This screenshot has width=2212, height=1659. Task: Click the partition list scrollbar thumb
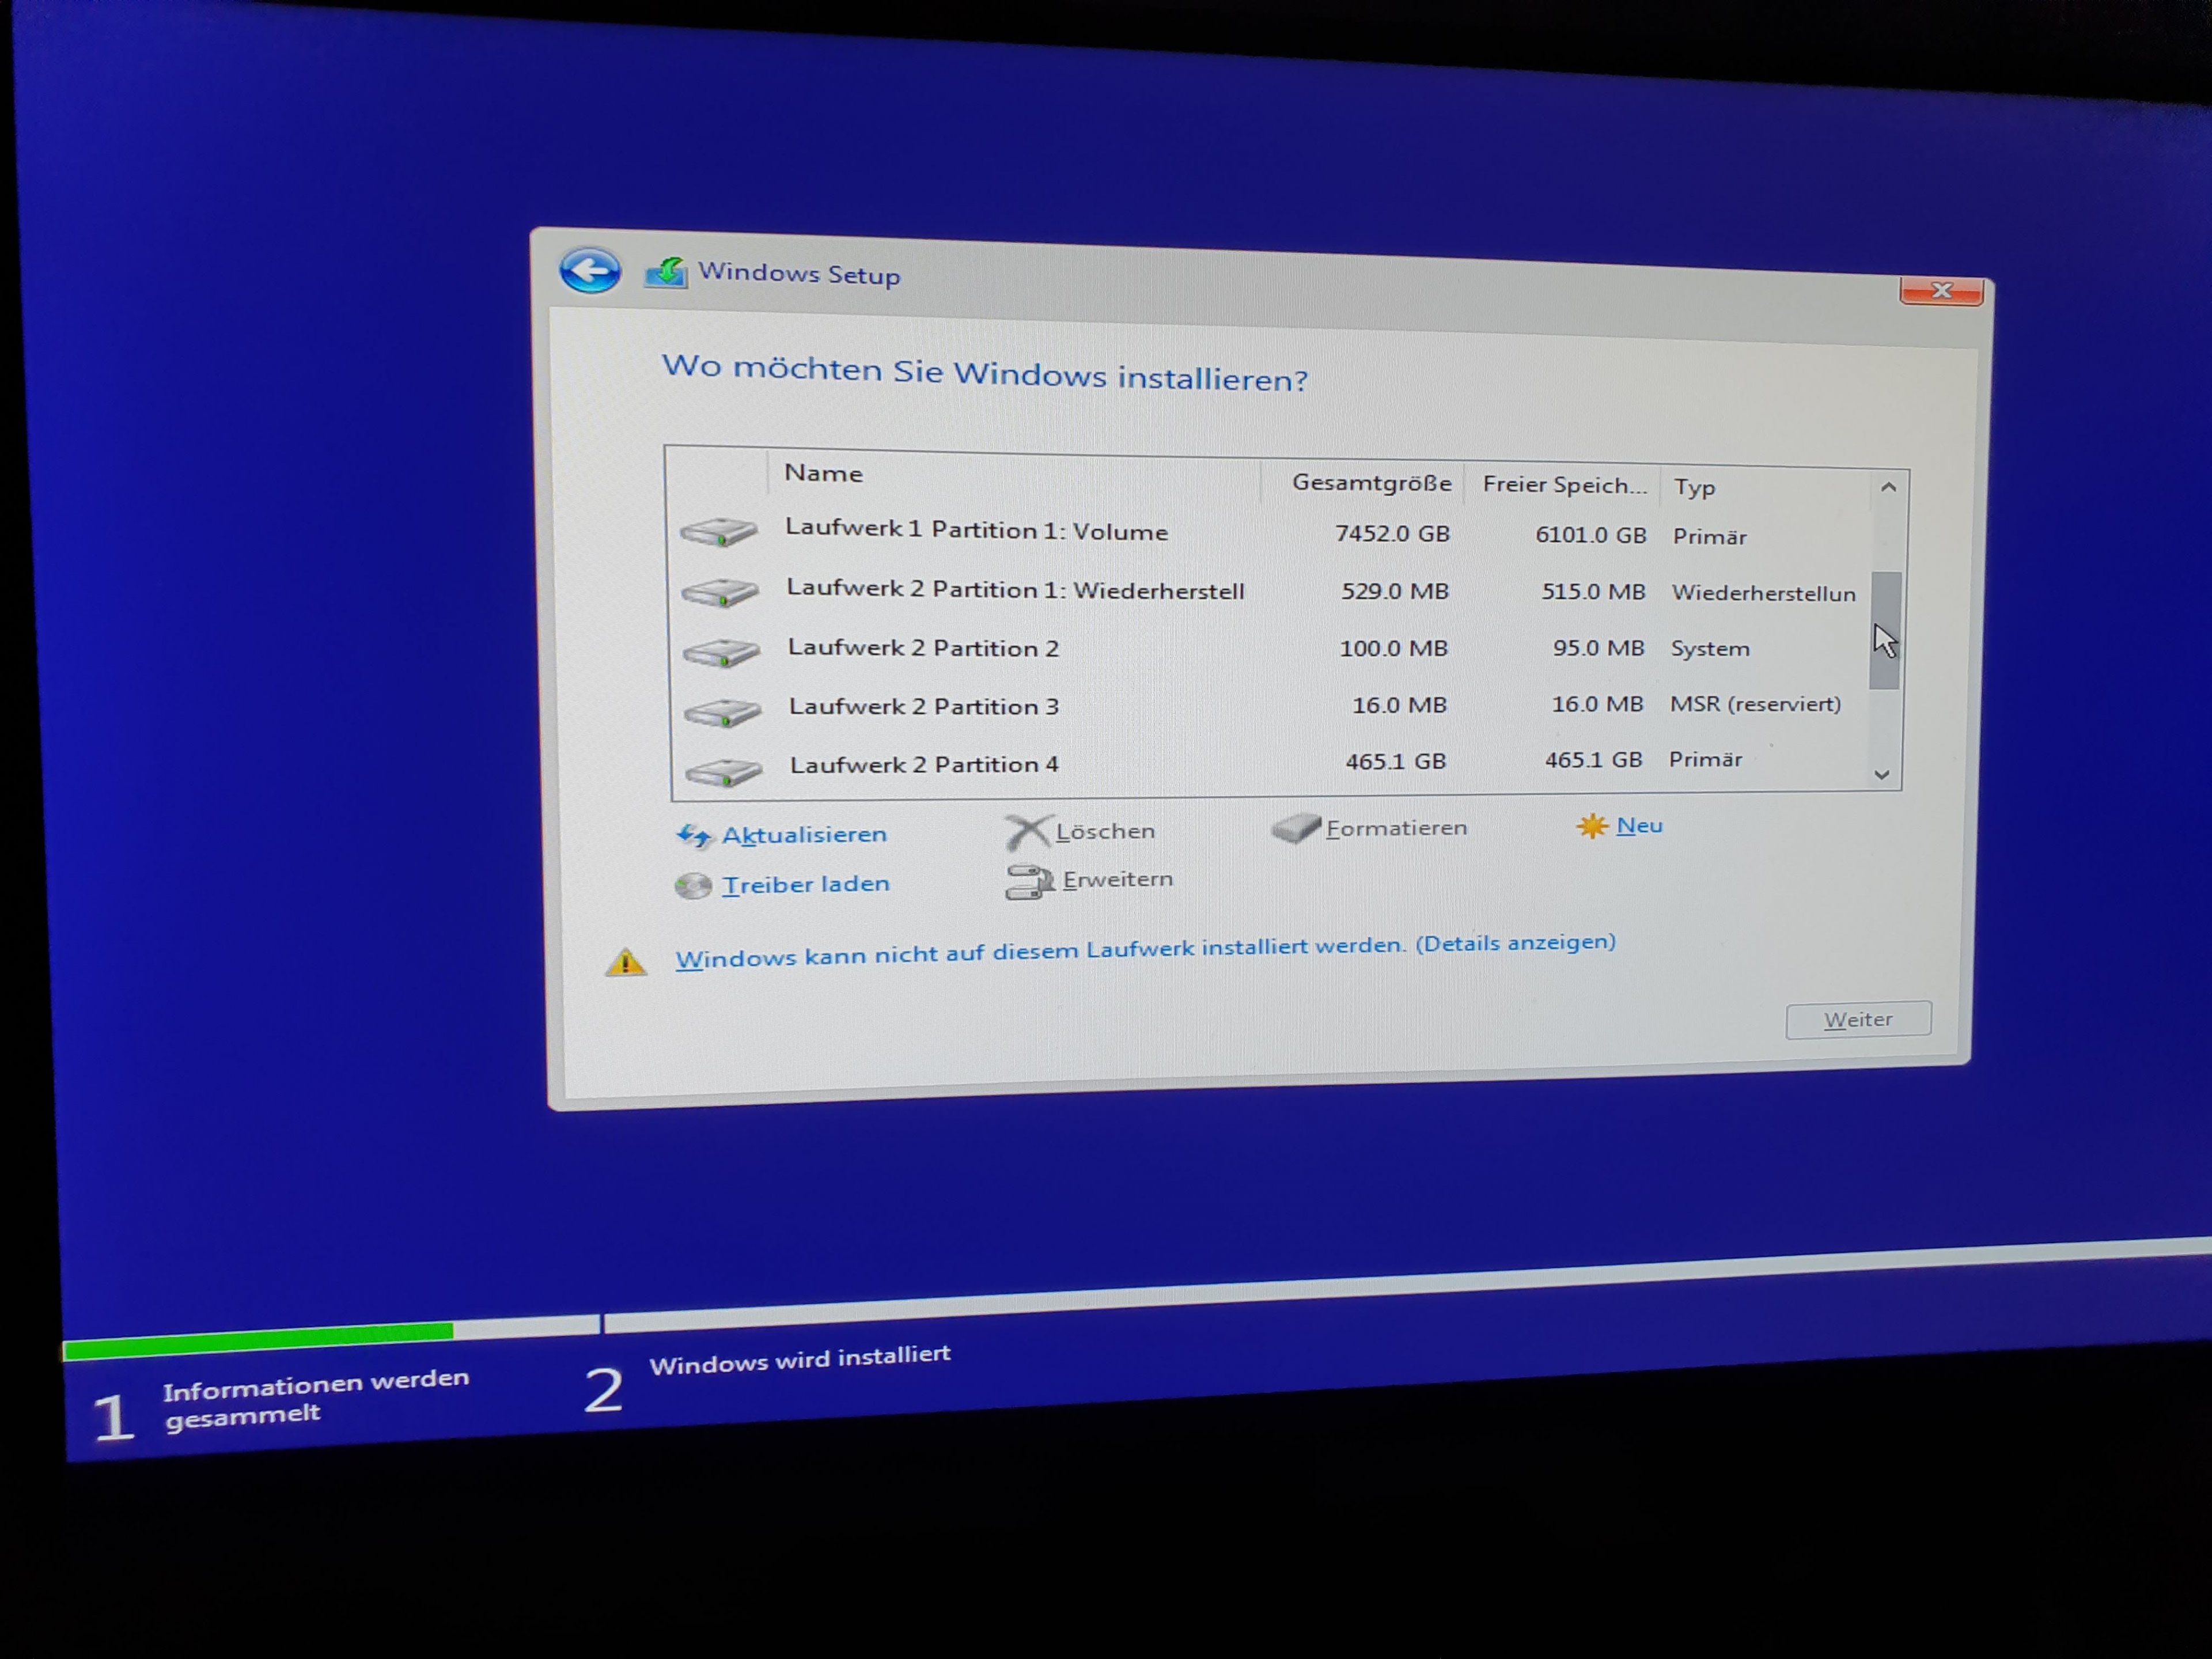click(x=1884, y=630)
